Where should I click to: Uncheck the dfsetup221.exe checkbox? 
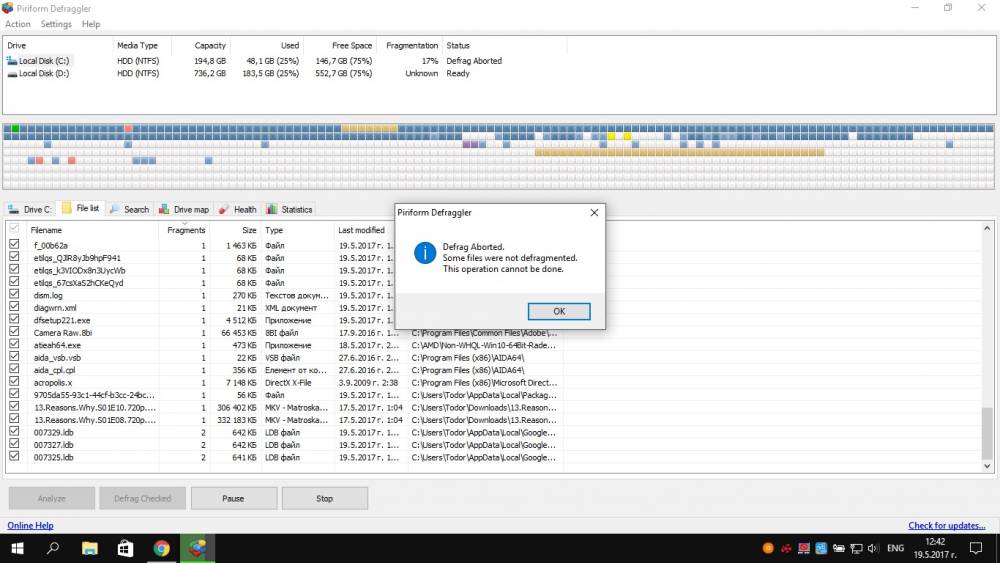click(14, 319)
